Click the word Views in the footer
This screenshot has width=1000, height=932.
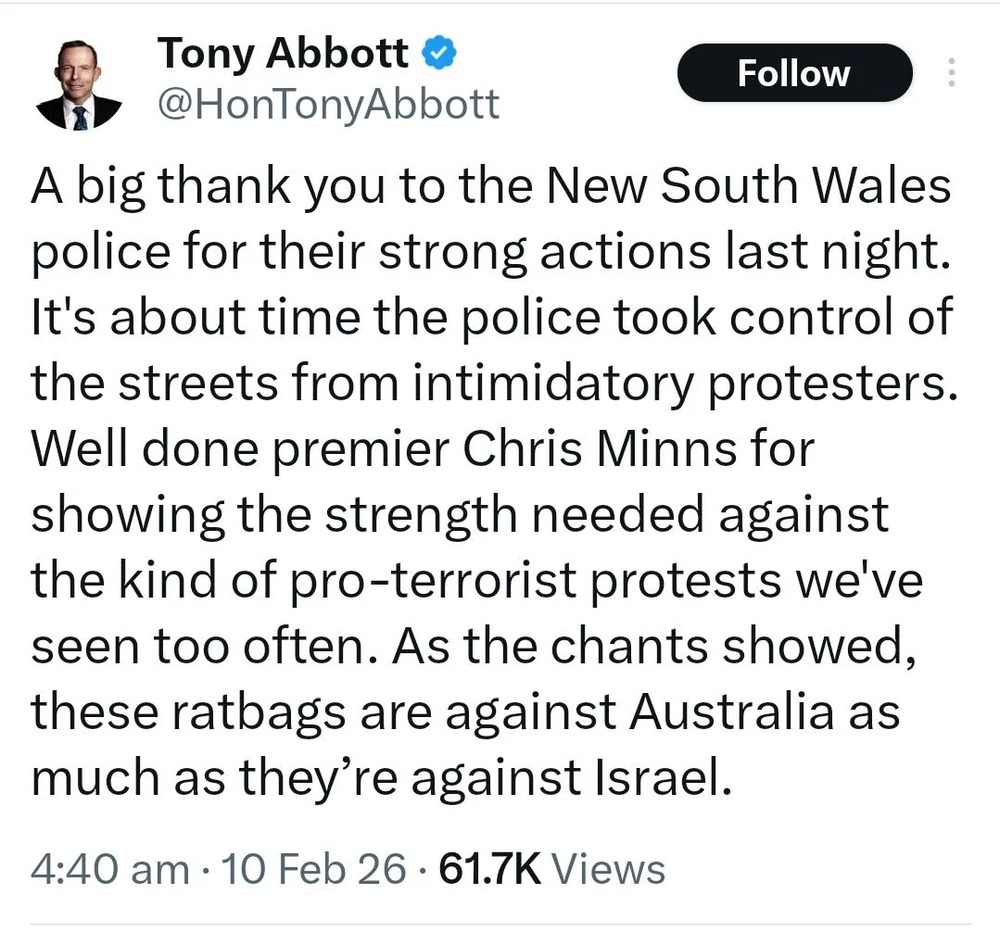(608, 868)
